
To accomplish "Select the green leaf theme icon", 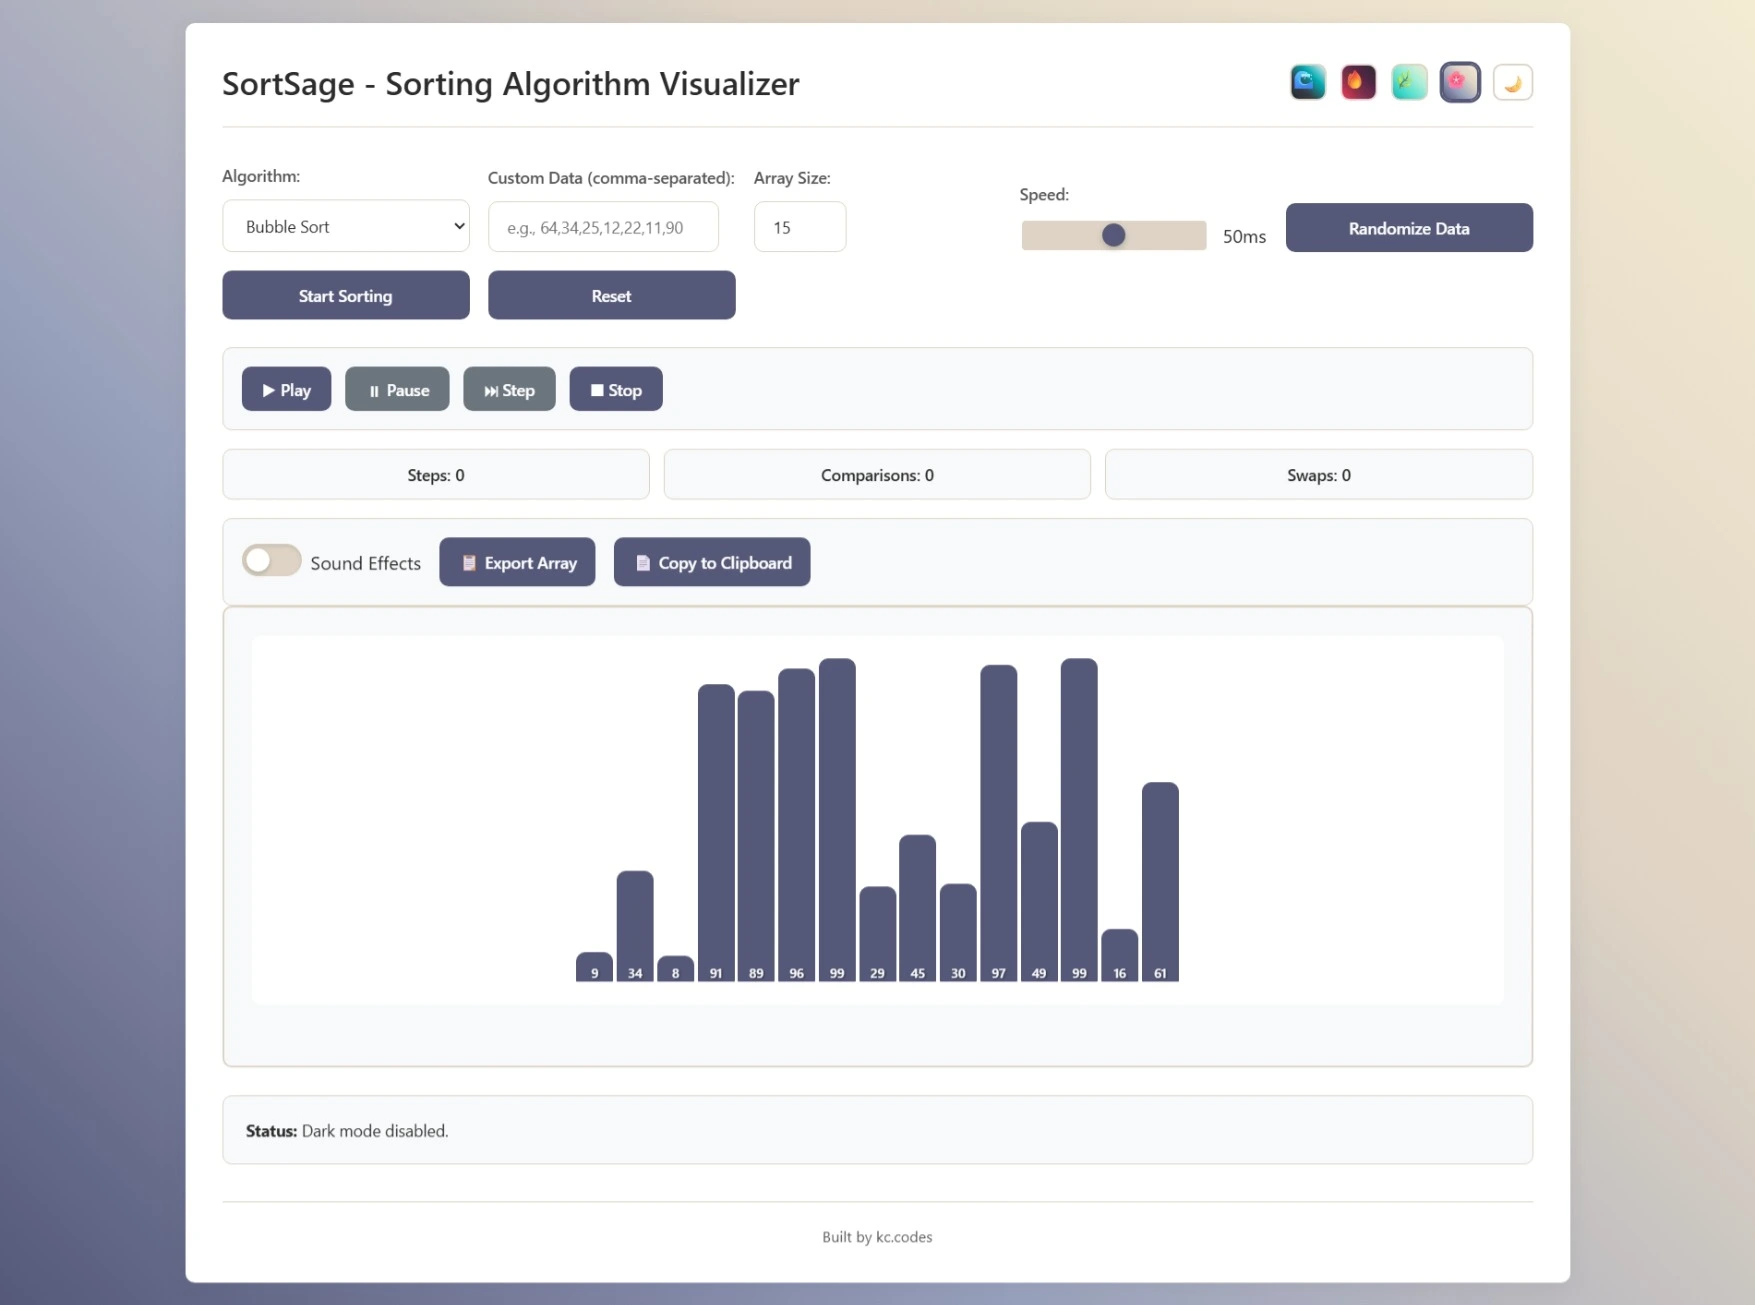I will (x=1409, y=82).
